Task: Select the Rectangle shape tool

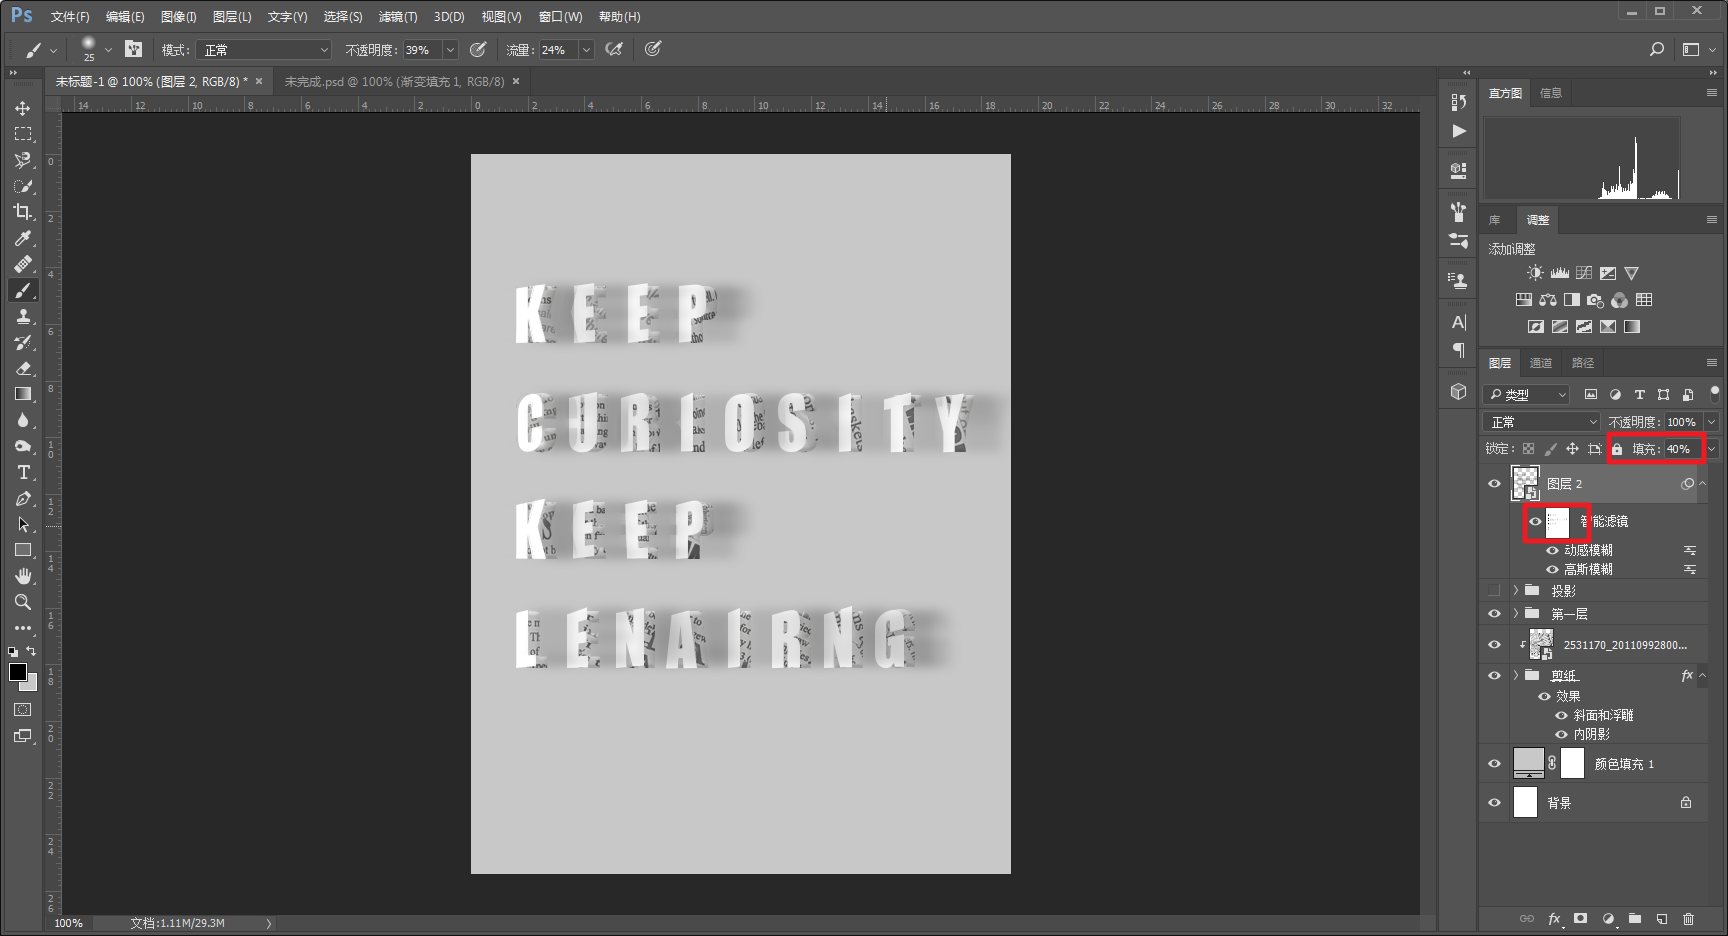Action: pos(22,550)
